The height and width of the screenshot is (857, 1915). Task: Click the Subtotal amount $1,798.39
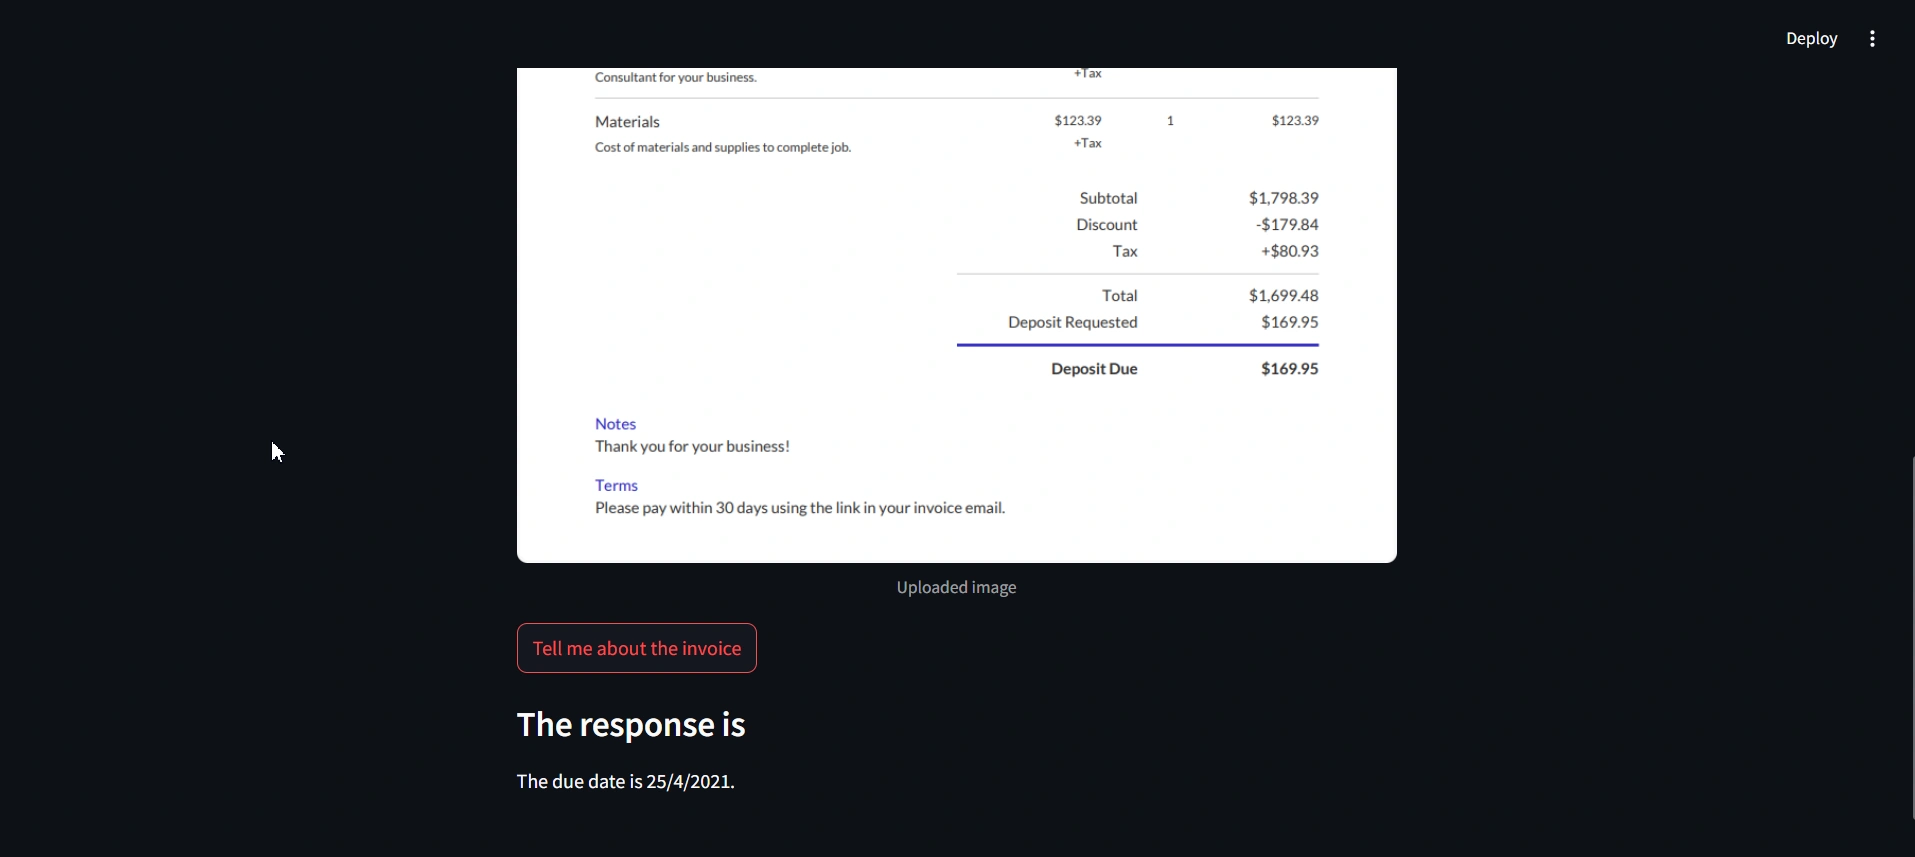1283,198
